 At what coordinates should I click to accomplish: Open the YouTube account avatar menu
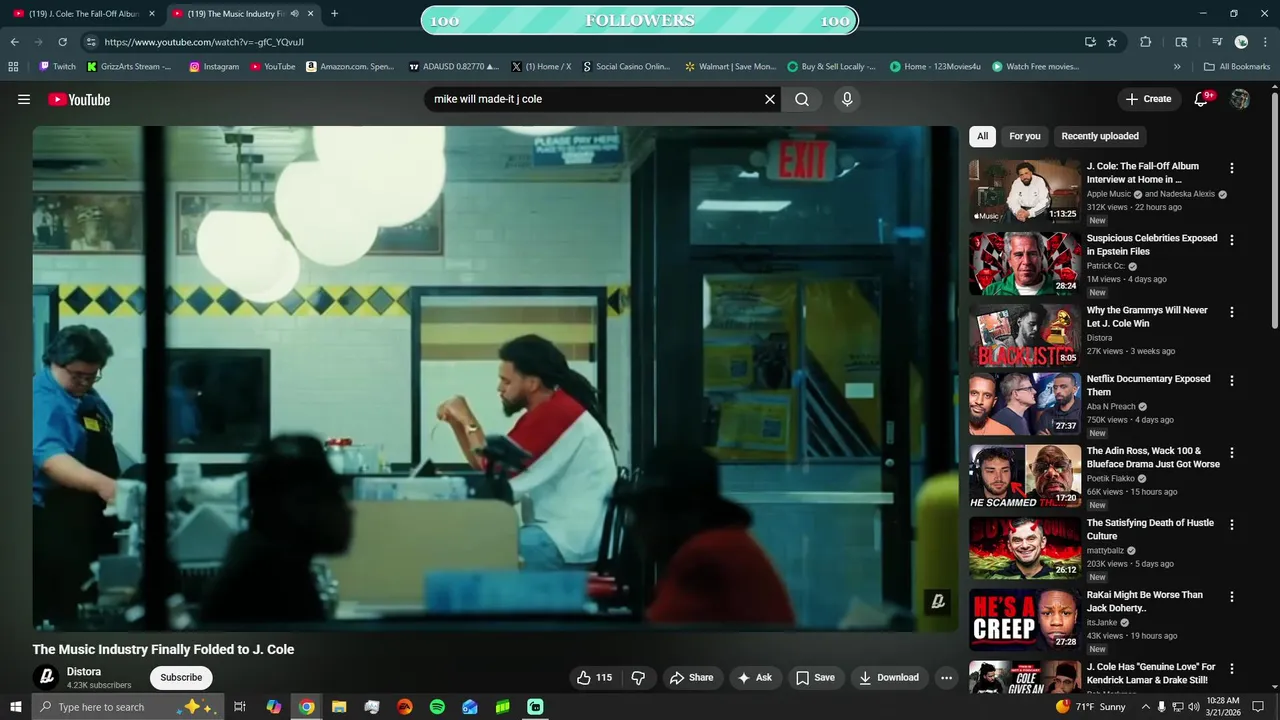(x=1240, y=99)
